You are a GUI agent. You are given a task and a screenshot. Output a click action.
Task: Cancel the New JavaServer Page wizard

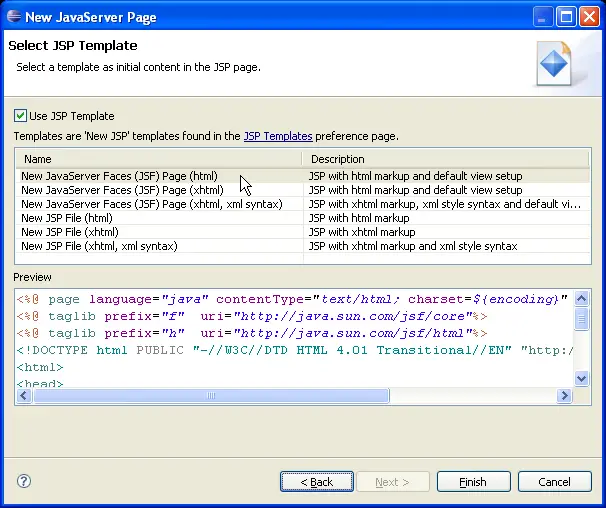click(x=554, y=482)
